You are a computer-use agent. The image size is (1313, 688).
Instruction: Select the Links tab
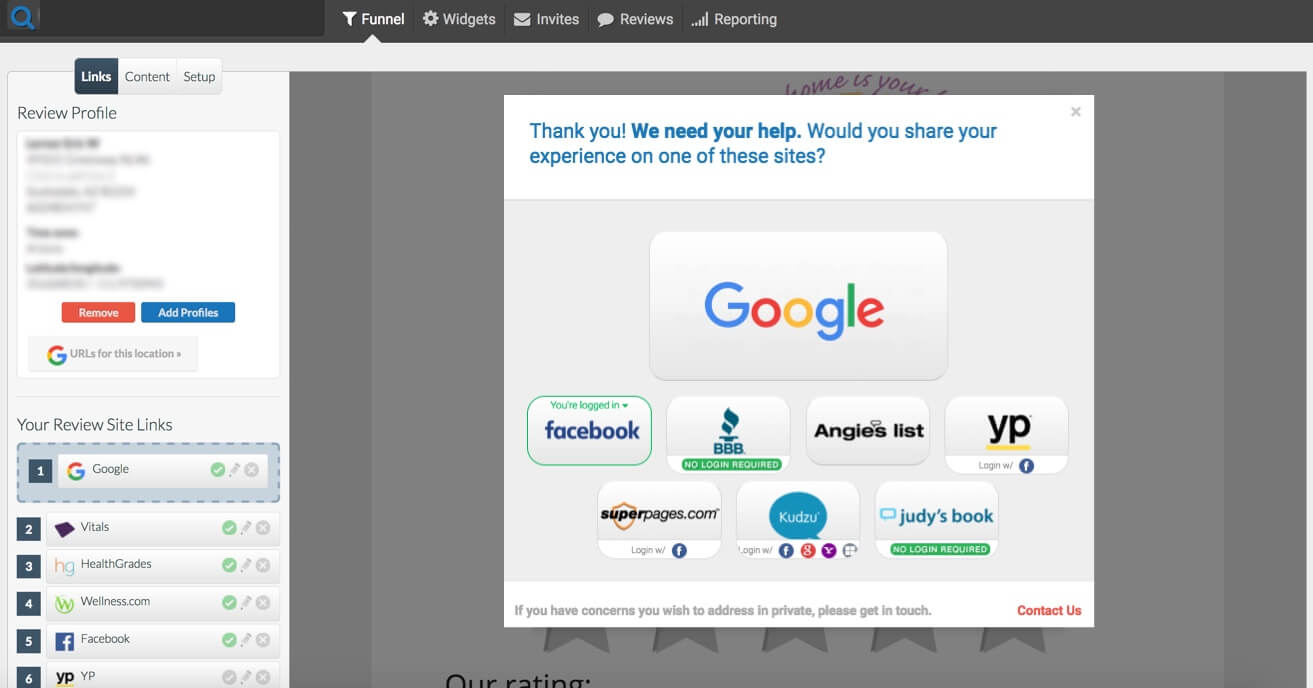[x=96, y=77]
